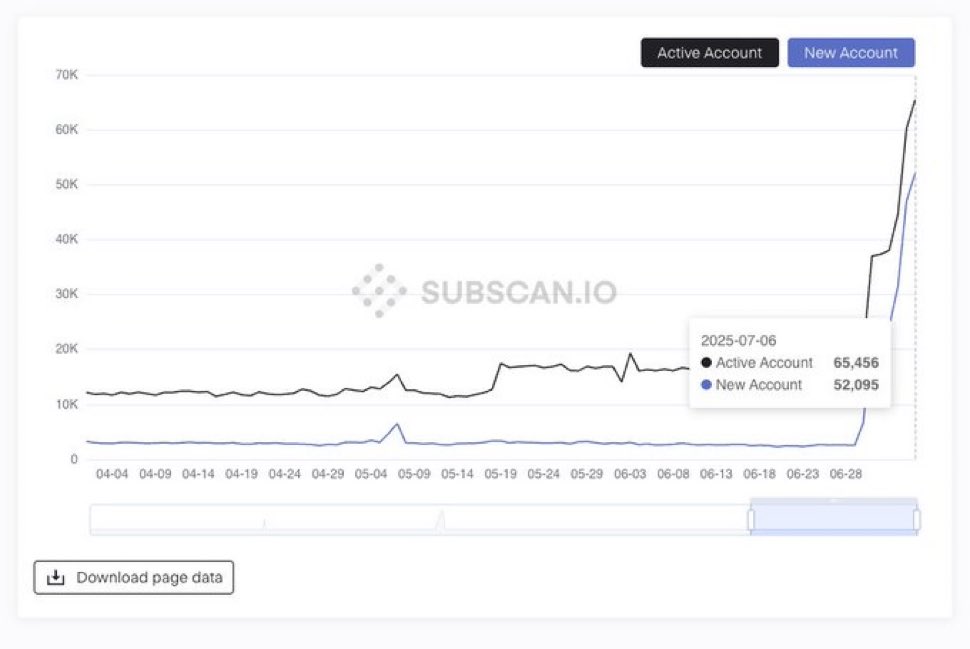Image resolution: width=970 pixels, height=649 pixels.
Task: Click the right handle of range slider
Action: (917, 520)
